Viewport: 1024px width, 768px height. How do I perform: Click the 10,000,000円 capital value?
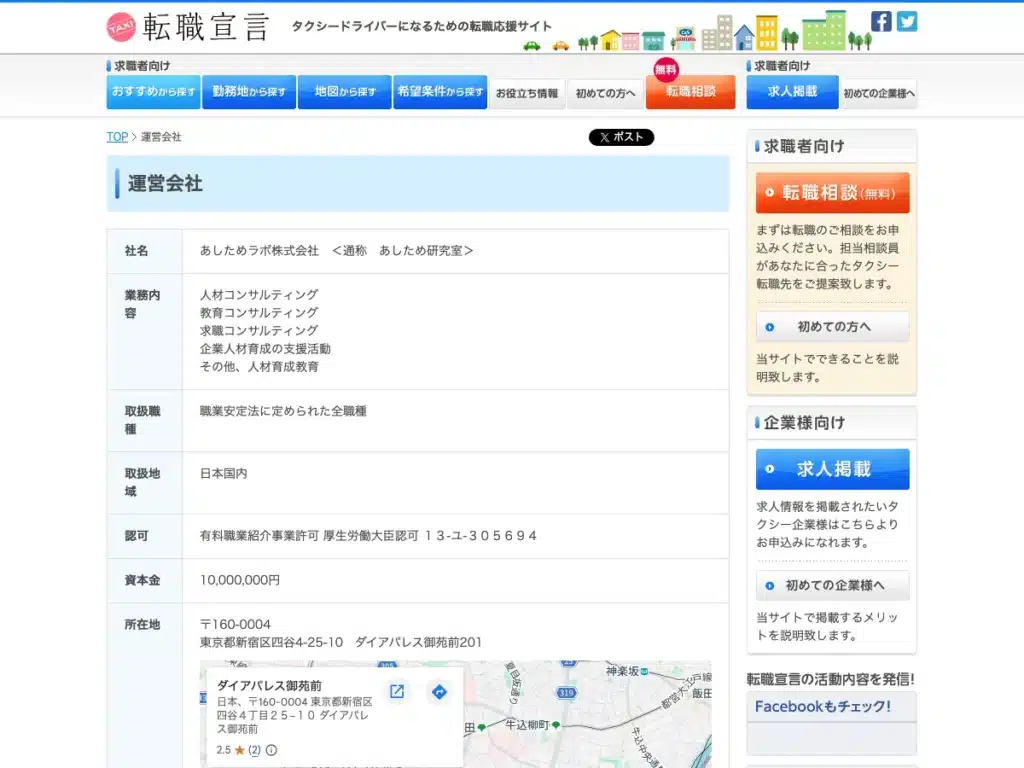[x=240, y=580]
